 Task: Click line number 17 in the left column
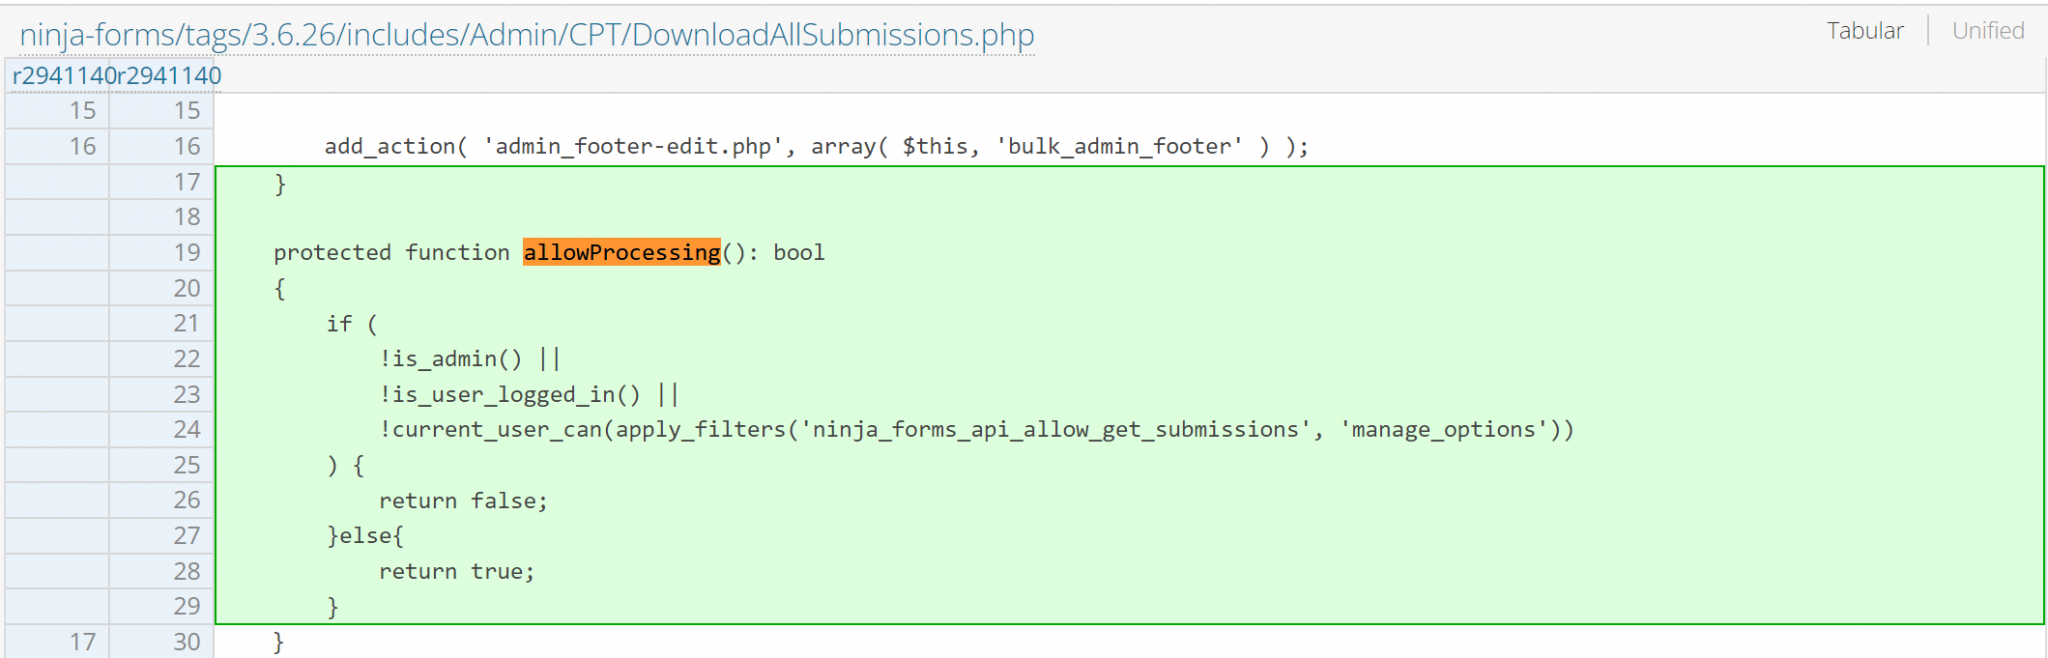point(82,641)
